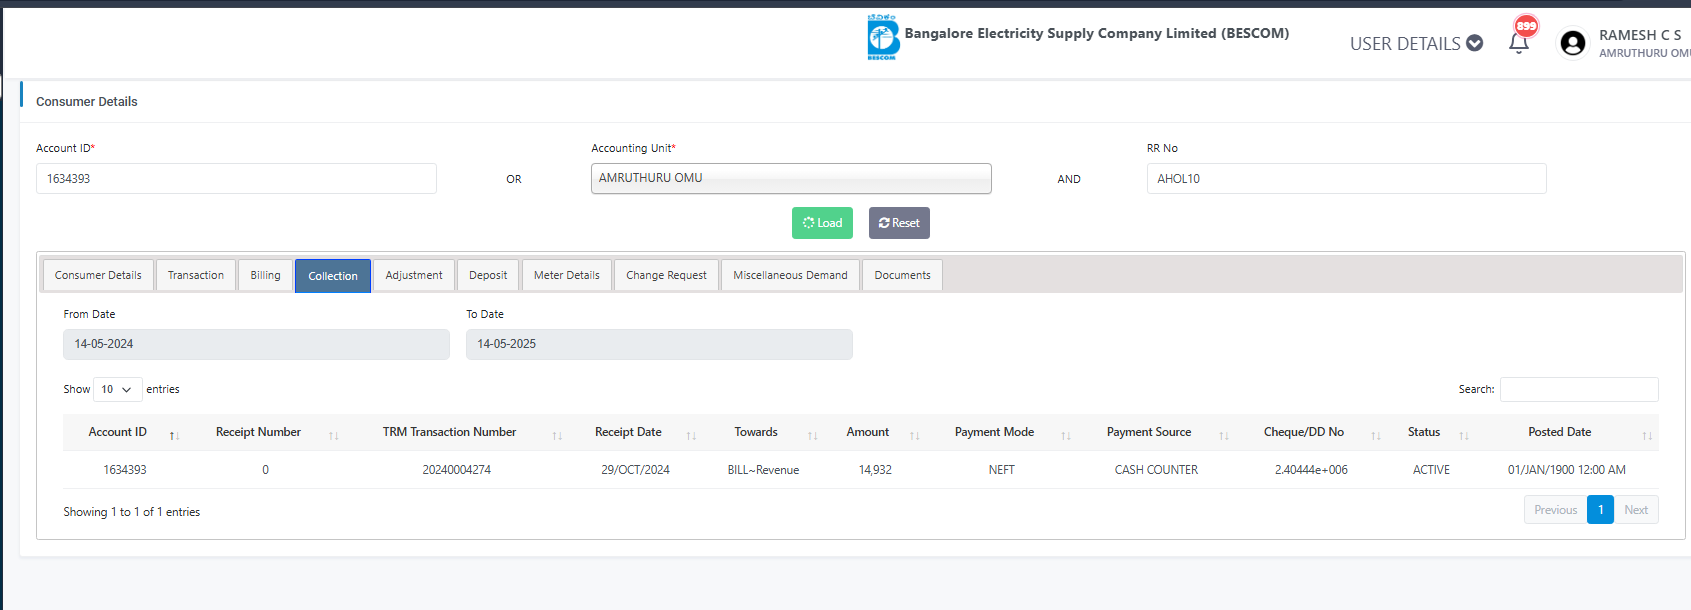Sort by Cheque/DD No column arrows
The image size is (1691, 610).
coord(1376,435)
